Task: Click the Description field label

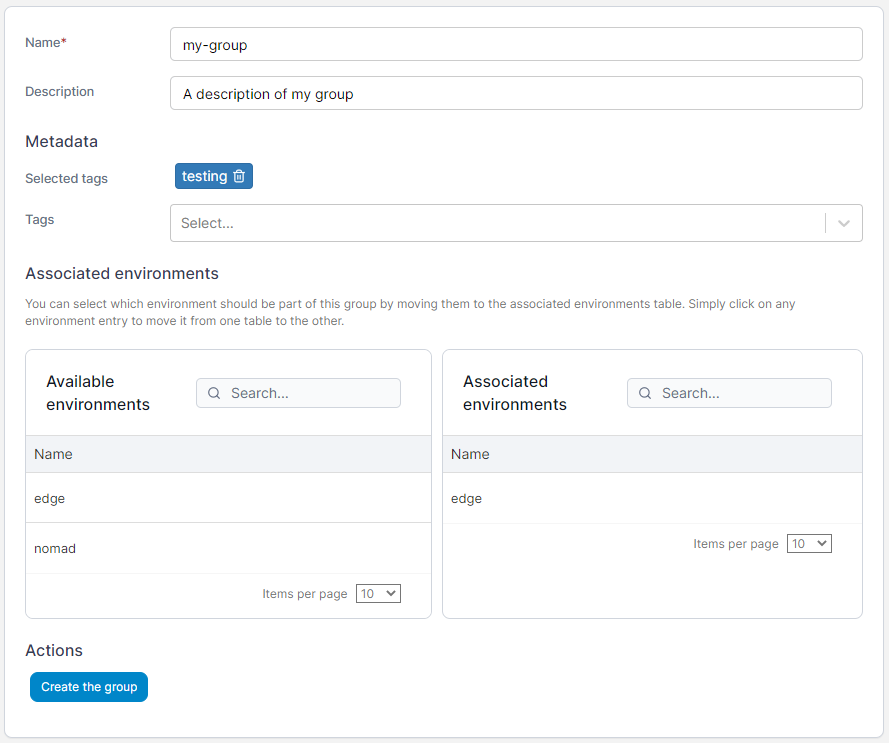Action: tap(60, 91)
